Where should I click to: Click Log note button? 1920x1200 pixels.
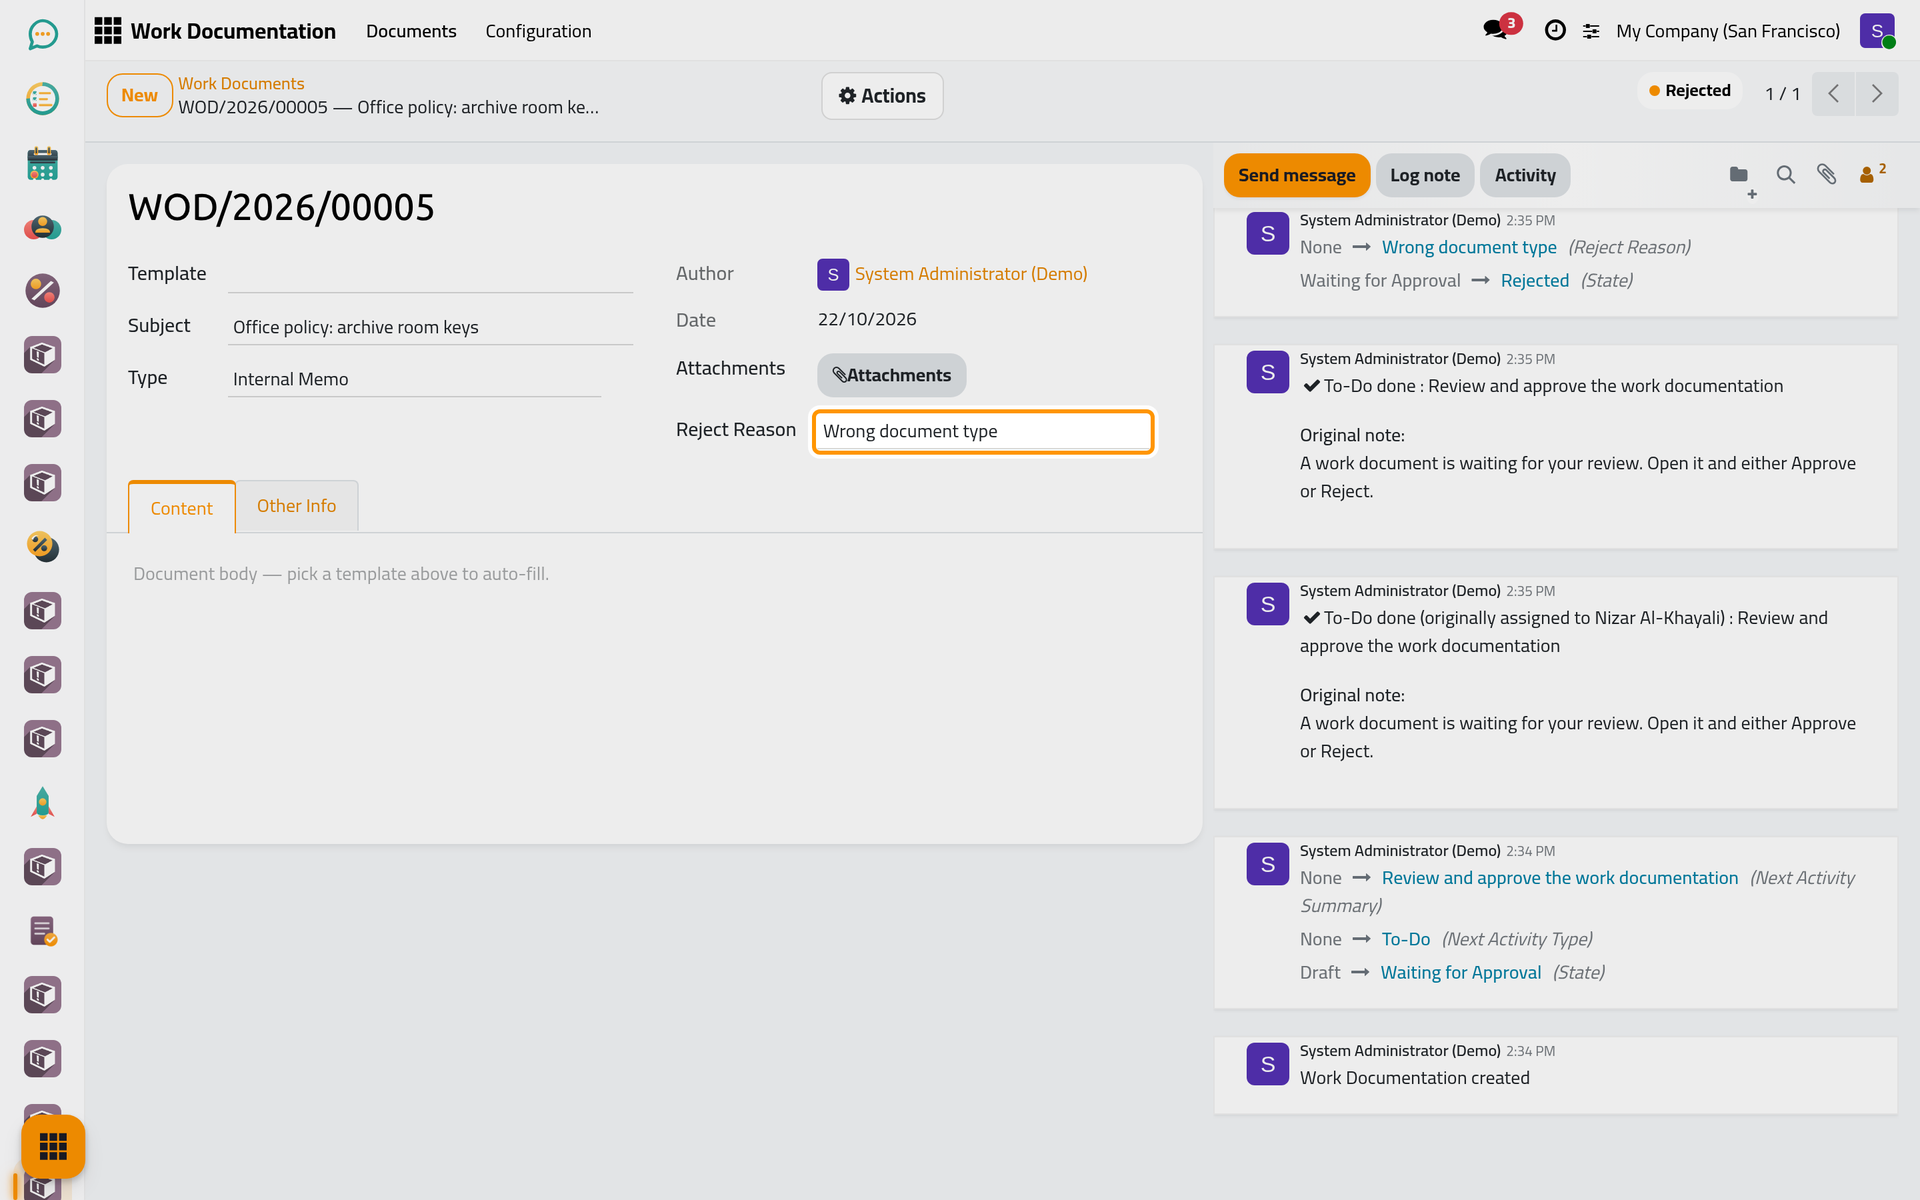coord(1425,175)
